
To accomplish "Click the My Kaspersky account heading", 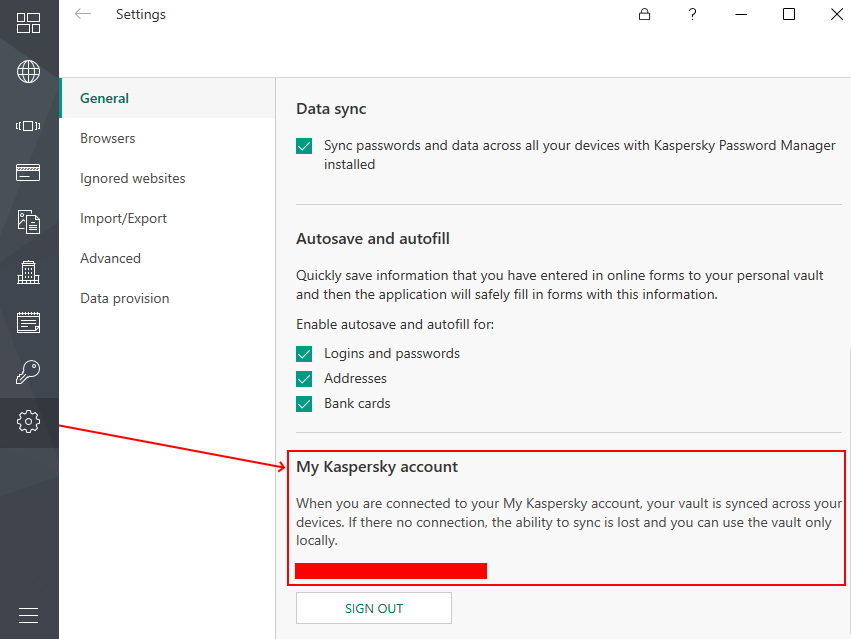I will pos(377,467).
